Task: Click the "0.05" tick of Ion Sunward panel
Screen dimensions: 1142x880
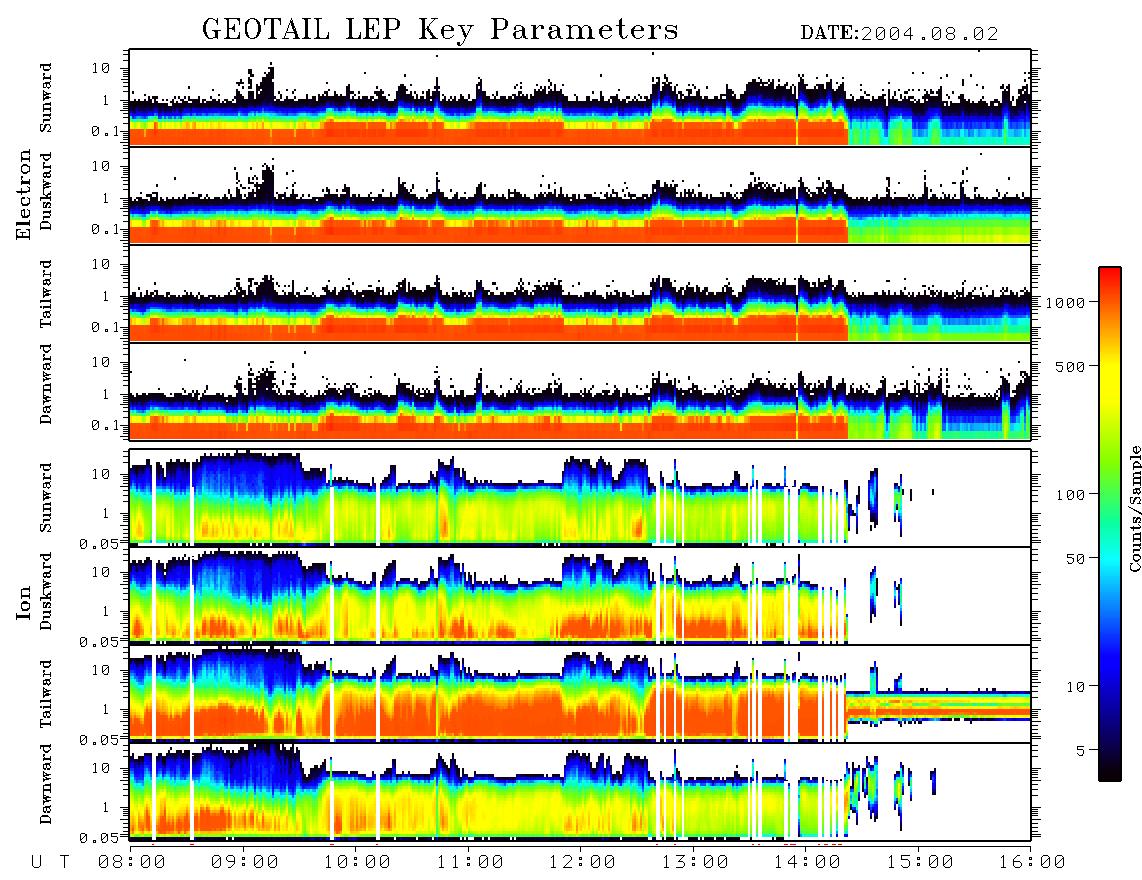Action: click(98, 543)
